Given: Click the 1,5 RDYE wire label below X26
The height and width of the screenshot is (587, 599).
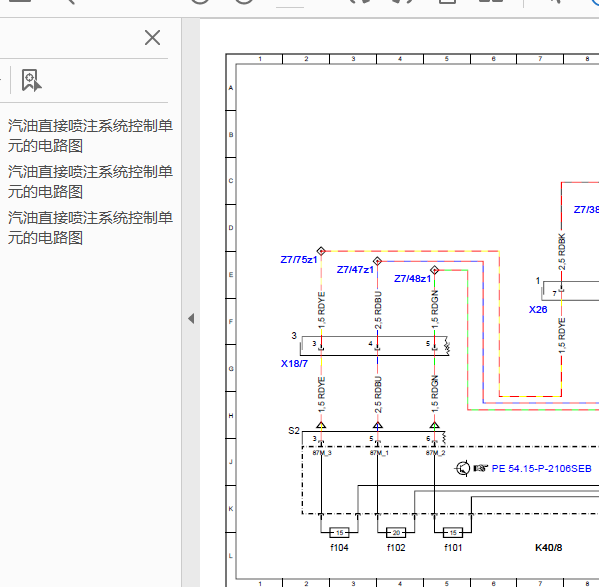Looking at the screenshot, I should [562, 335].
